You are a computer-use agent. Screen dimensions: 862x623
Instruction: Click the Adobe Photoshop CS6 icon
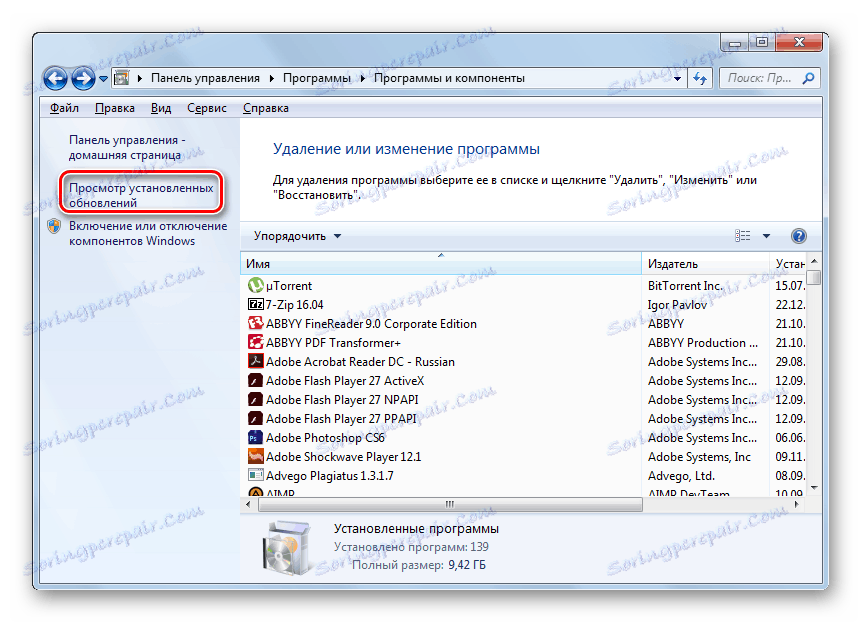click(x=256, y=437)
